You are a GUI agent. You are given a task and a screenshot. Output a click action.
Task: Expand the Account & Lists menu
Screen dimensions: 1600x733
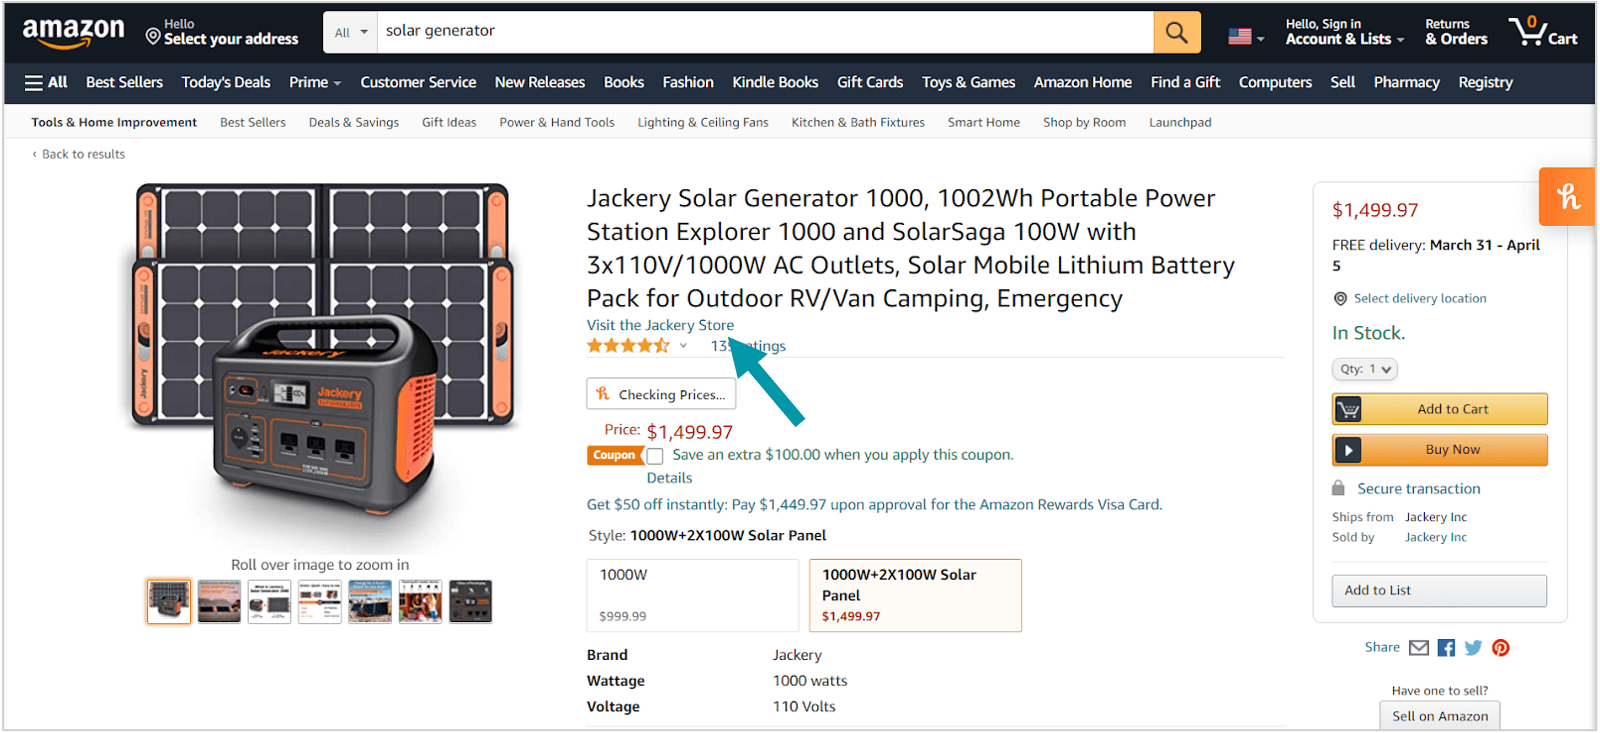pos(1344,32)
